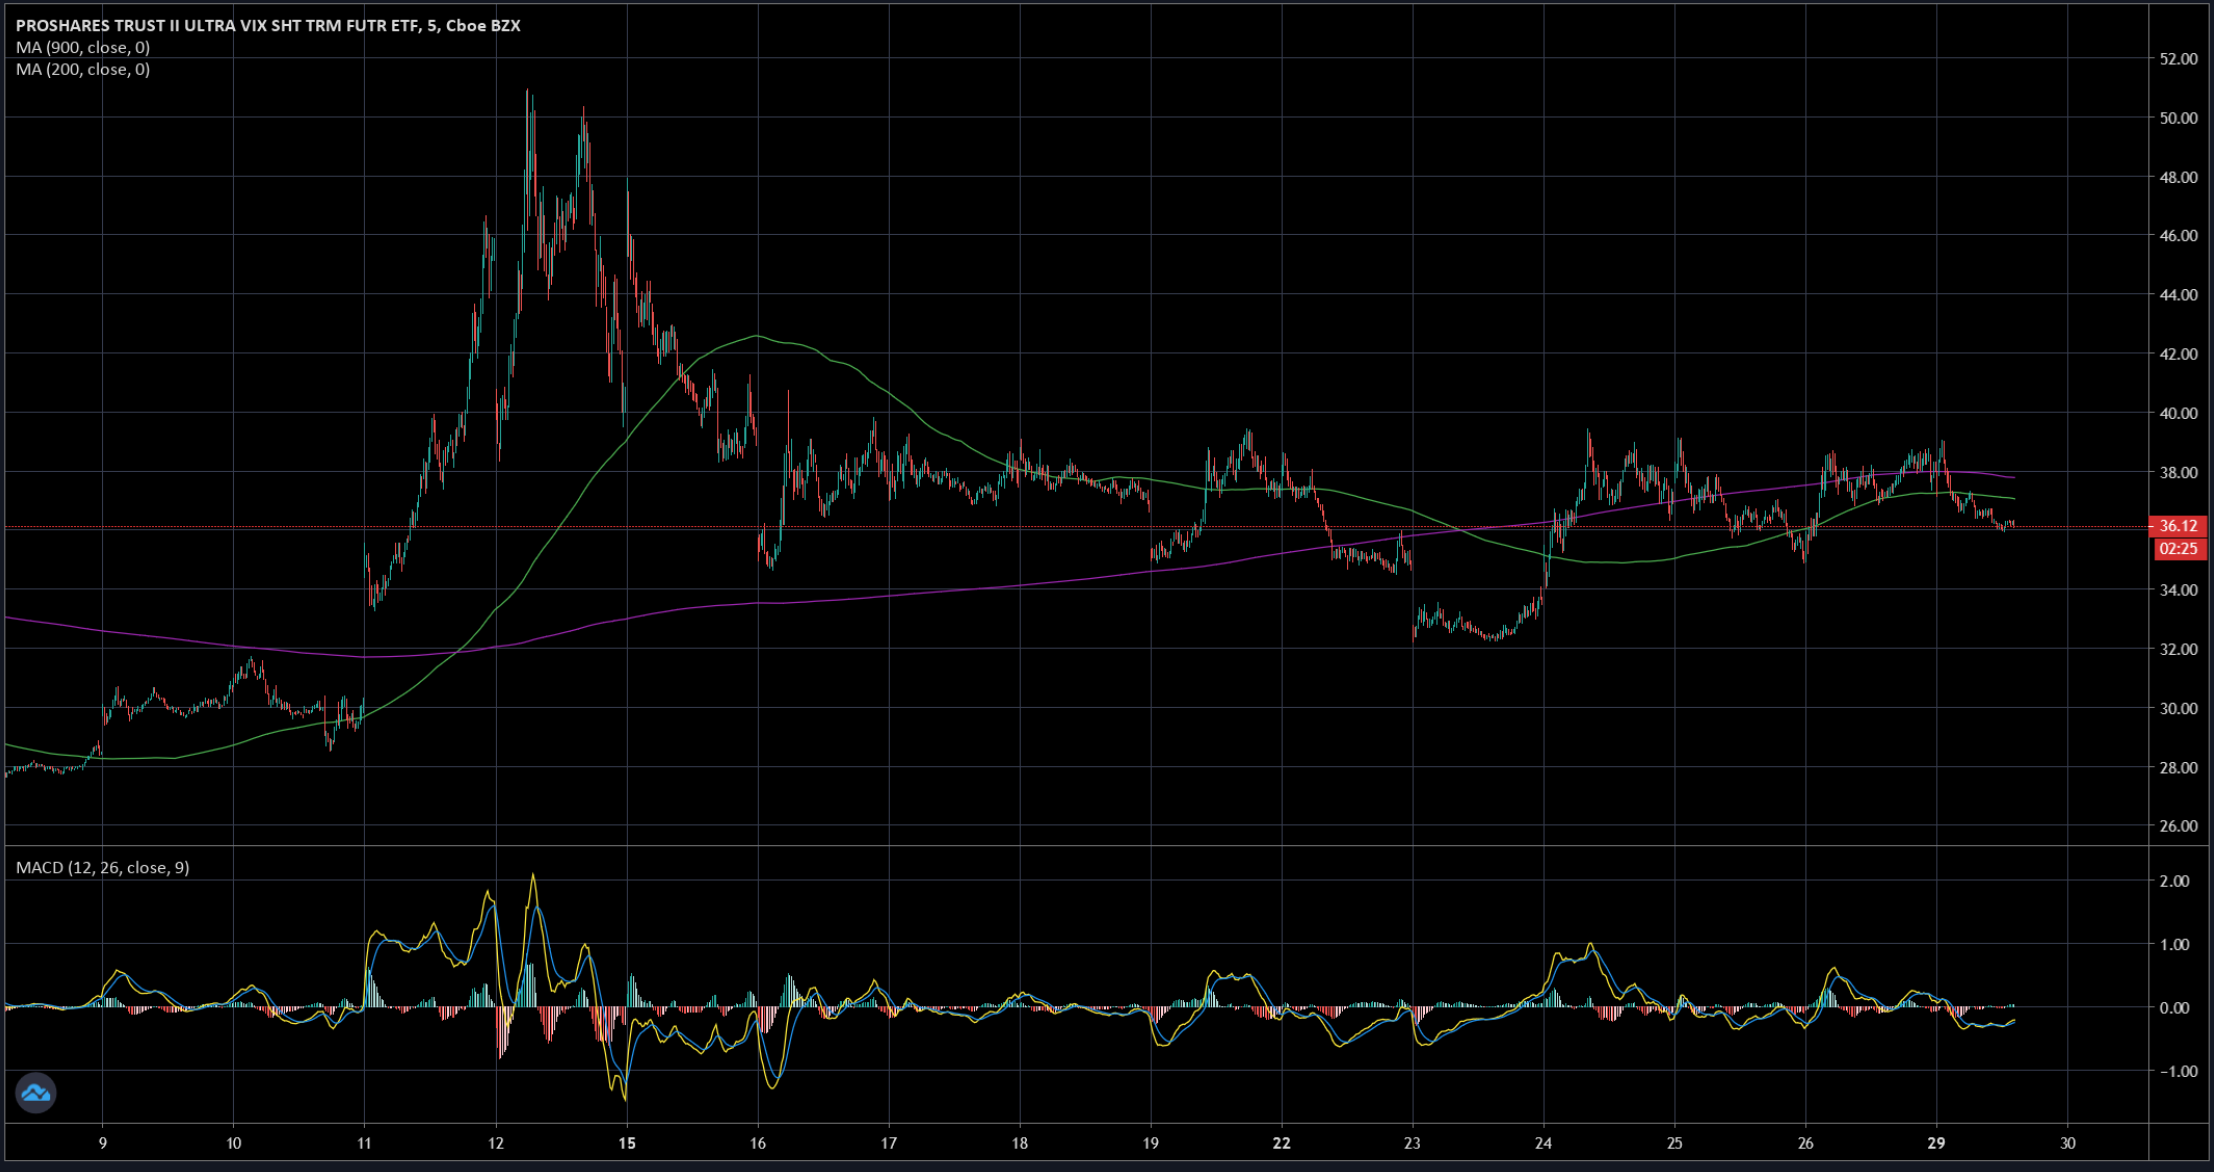Click bold date label 22 on time axis
The width and height of the screenshot is (2214, 1172).
(1282, 1144)
